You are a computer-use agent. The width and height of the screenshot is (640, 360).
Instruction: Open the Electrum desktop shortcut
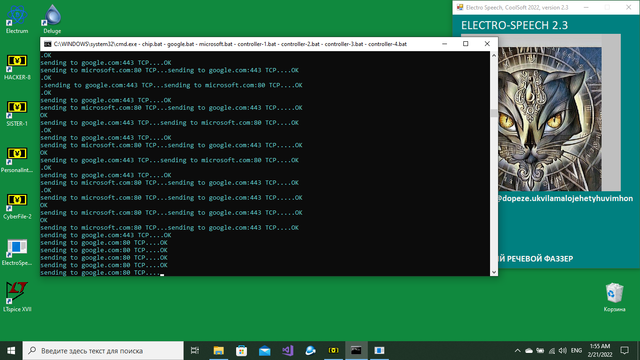click(17, 18)
